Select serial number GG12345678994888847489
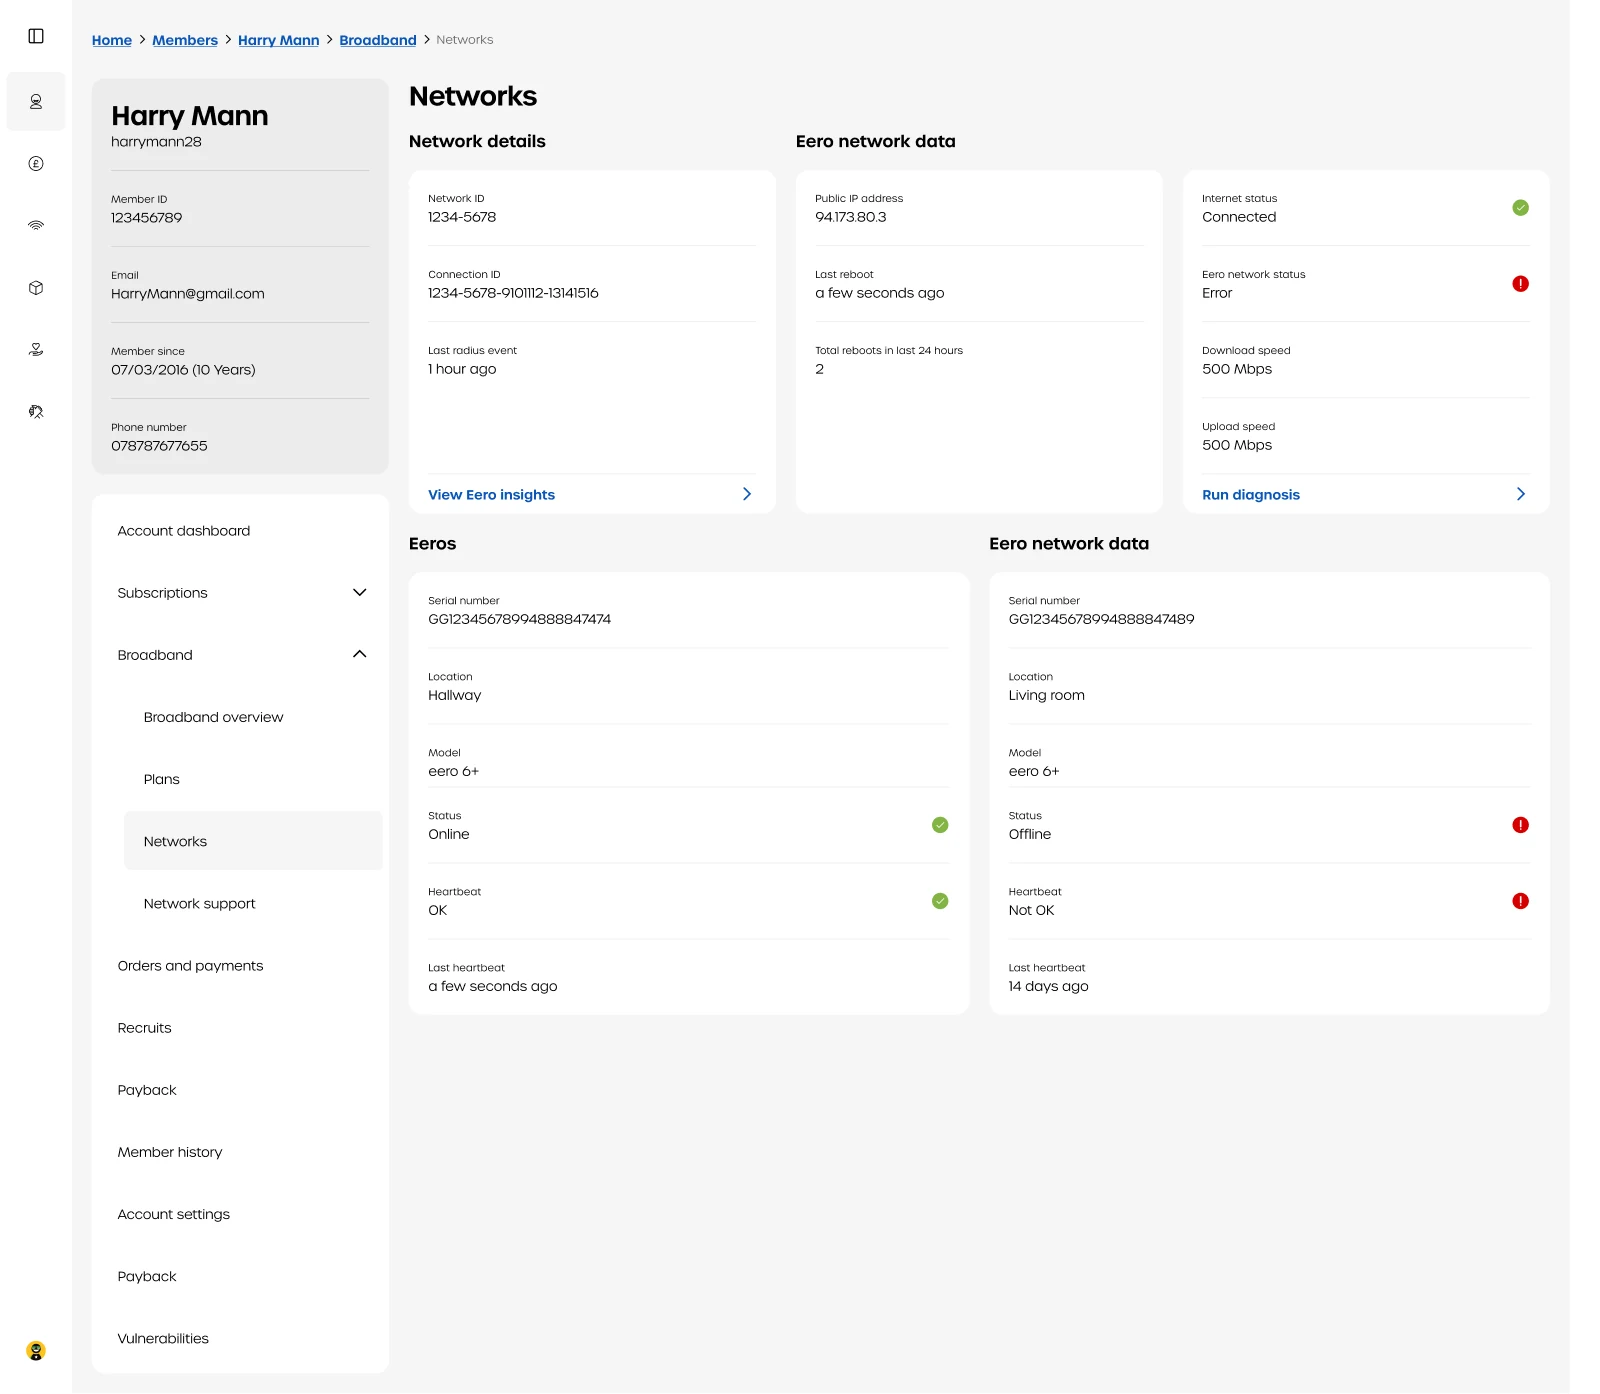Viewport: 1600px width, 1394px height. tap(1101, 619)
